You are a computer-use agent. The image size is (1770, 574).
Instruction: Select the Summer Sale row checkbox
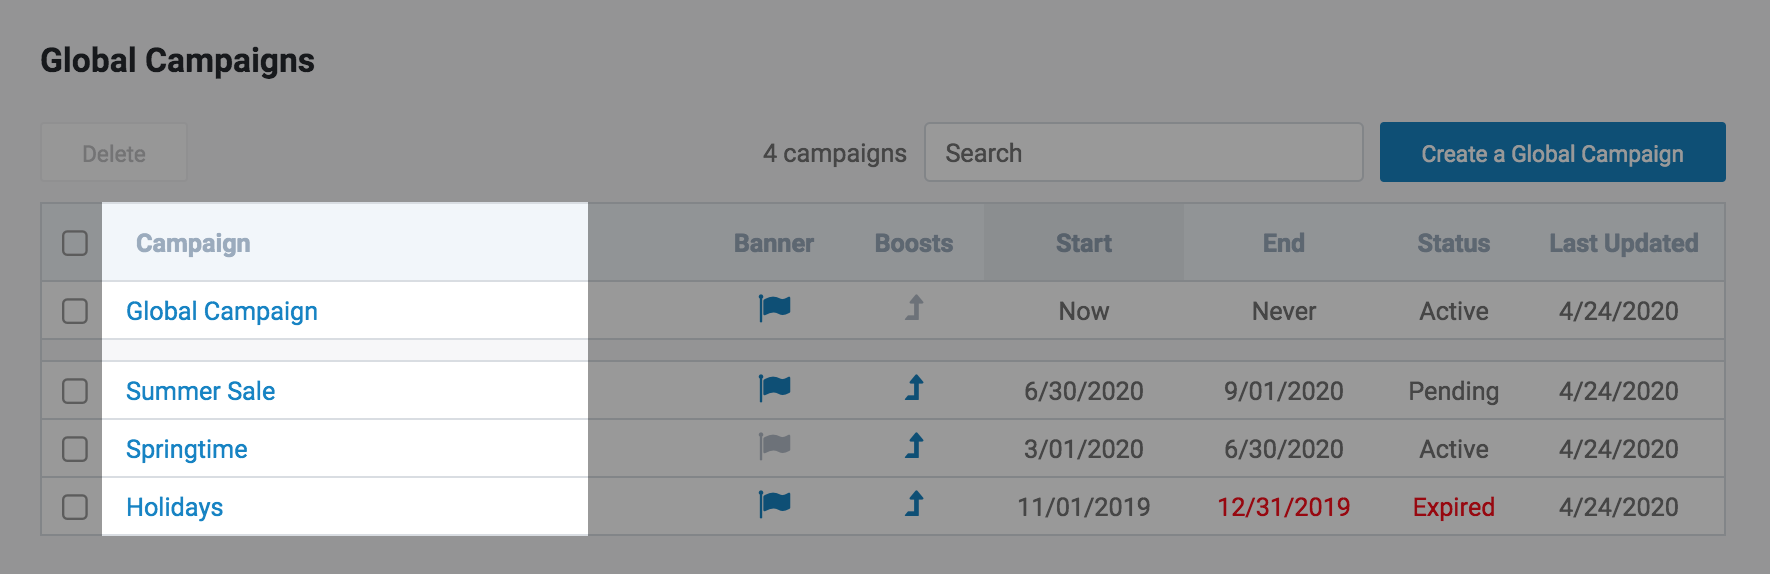(x=75, y=391)
